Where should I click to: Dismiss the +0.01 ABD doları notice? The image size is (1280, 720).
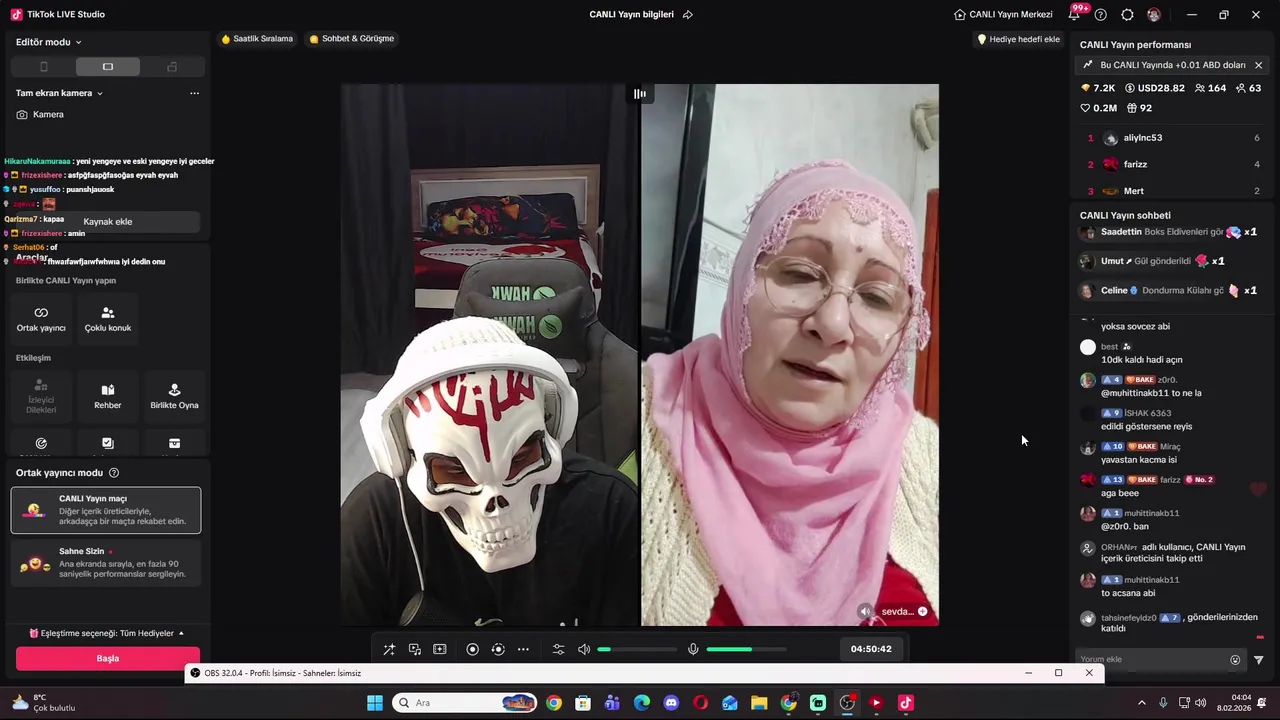pos(1258,65)
